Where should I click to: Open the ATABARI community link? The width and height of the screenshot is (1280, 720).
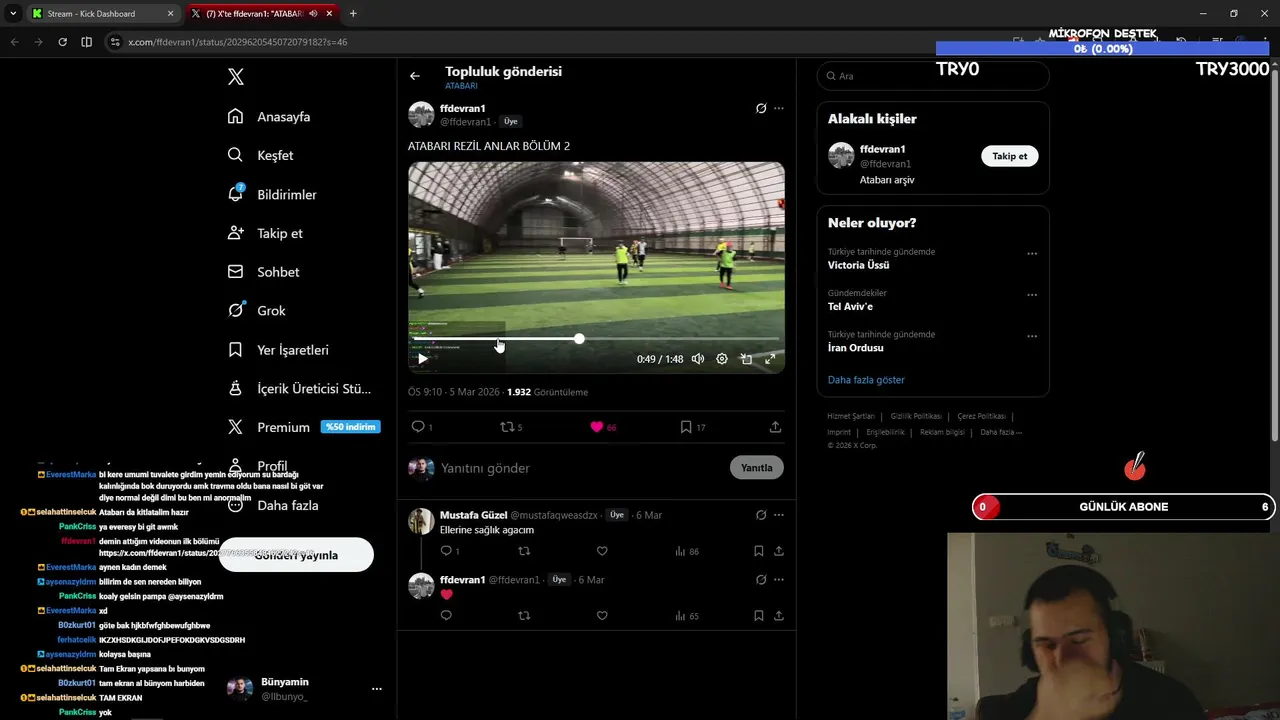[x=461, y=86]
